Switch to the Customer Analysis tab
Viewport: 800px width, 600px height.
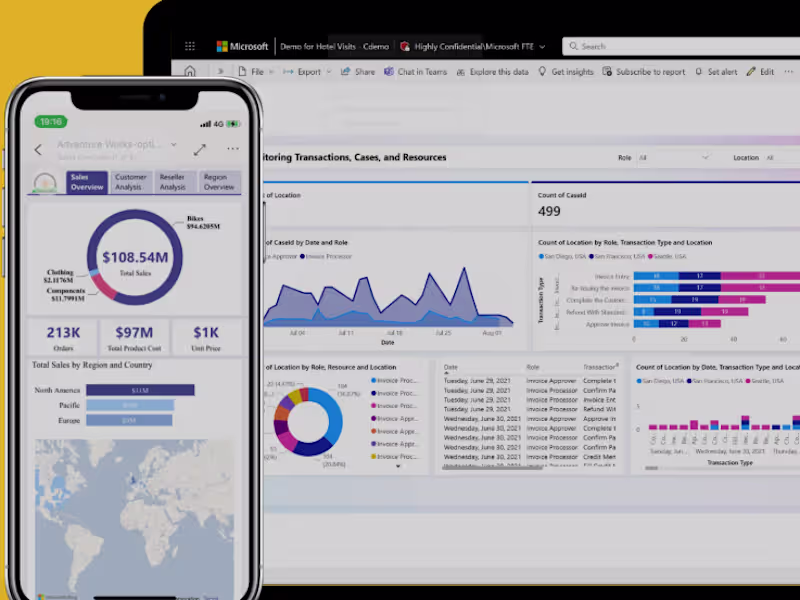pyautogui.click(x=130, y=181)
